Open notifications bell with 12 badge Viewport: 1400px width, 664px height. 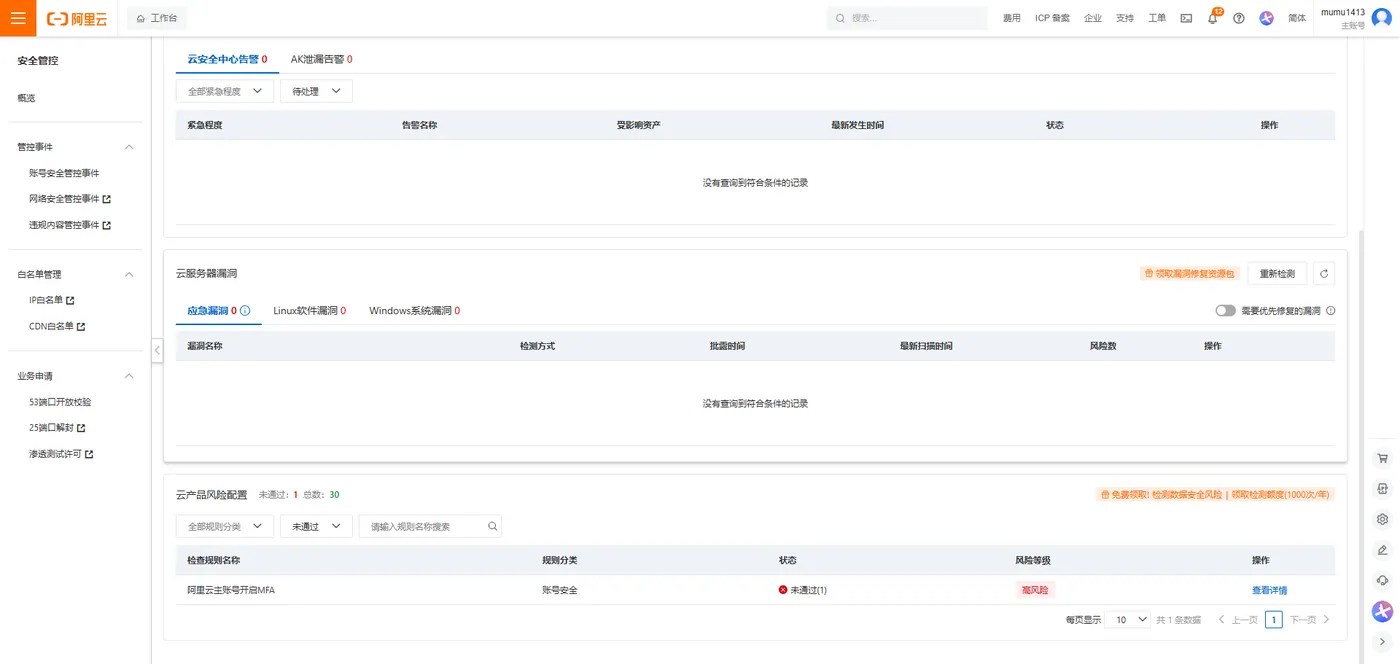1213,18
